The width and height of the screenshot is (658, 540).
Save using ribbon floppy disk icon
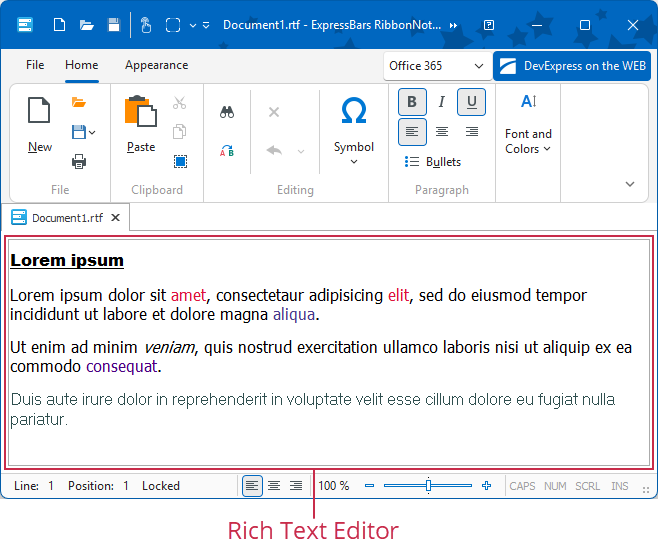[79, 132]
